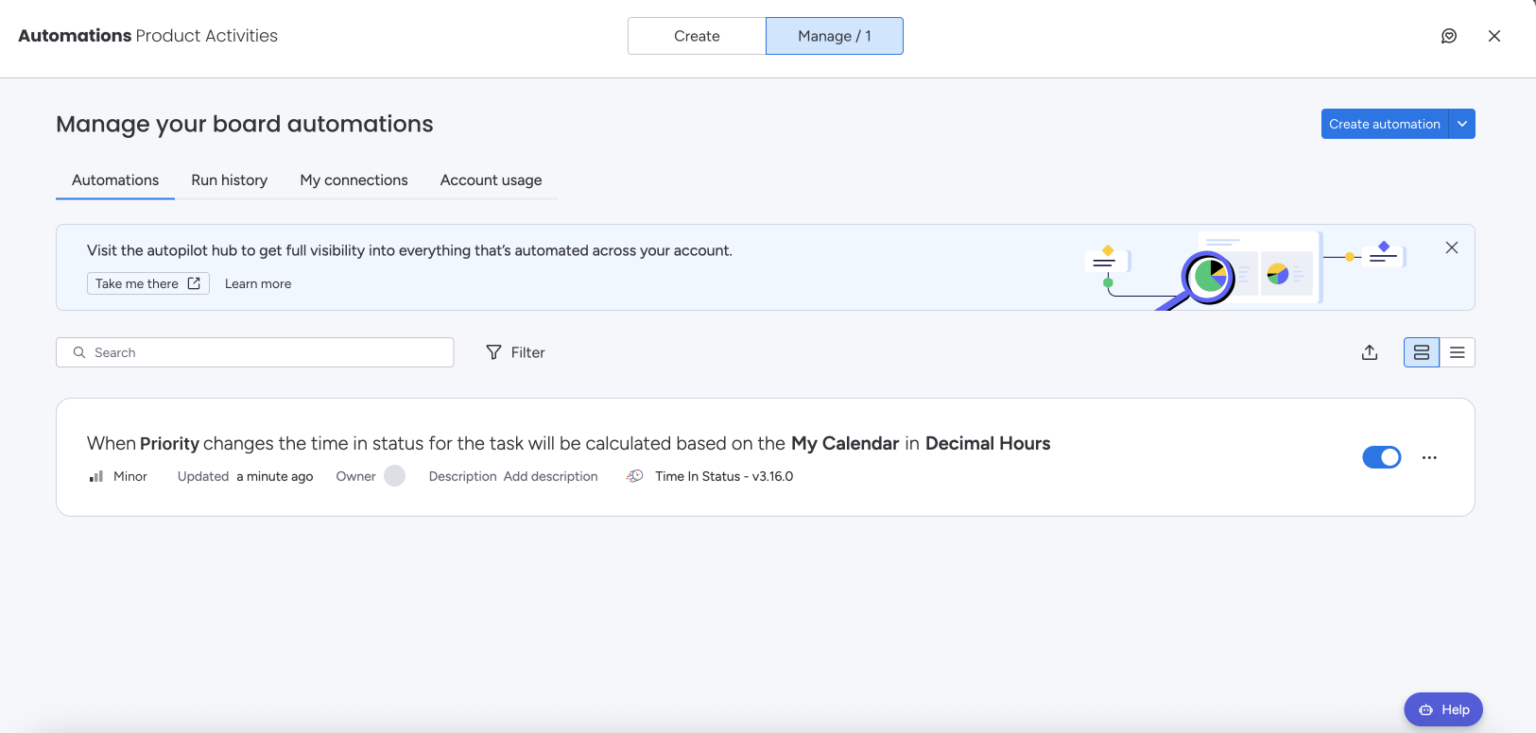Go to the My connections tab
The width and height of the screenshot is (1536, 733).
(354, 180)
